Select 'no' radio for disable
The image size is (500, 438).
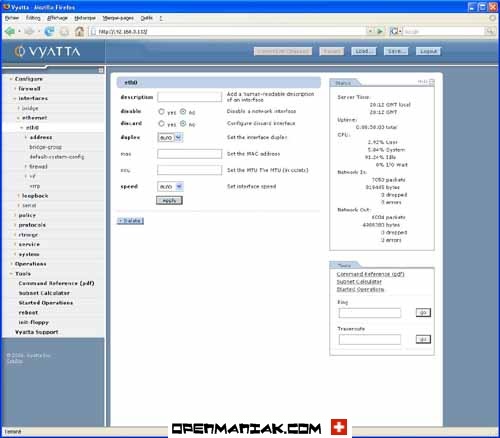click(x=183, y=111)
